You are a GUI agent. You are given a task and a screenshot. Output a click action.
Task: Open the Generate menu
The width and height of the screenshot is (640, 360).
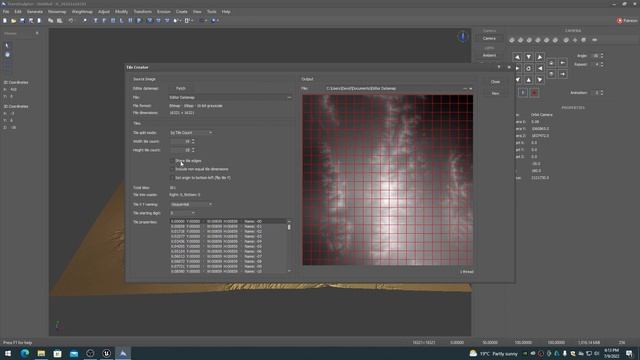(35, 12)
